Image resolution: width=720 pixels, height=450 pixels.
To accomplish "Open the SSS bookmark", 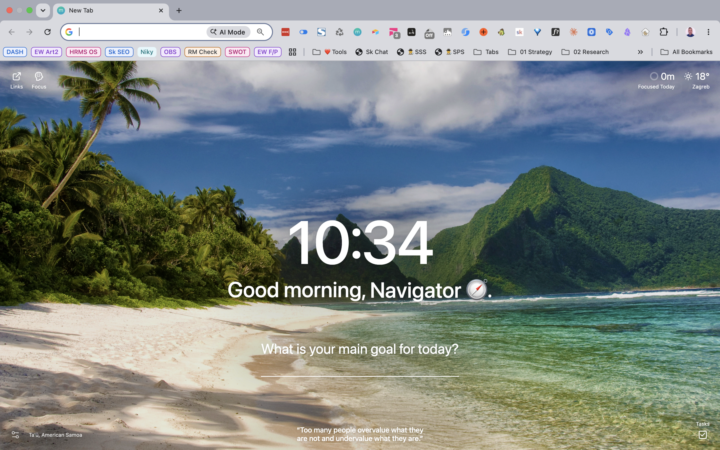I will pyautogui.click(x=412, y=52).
